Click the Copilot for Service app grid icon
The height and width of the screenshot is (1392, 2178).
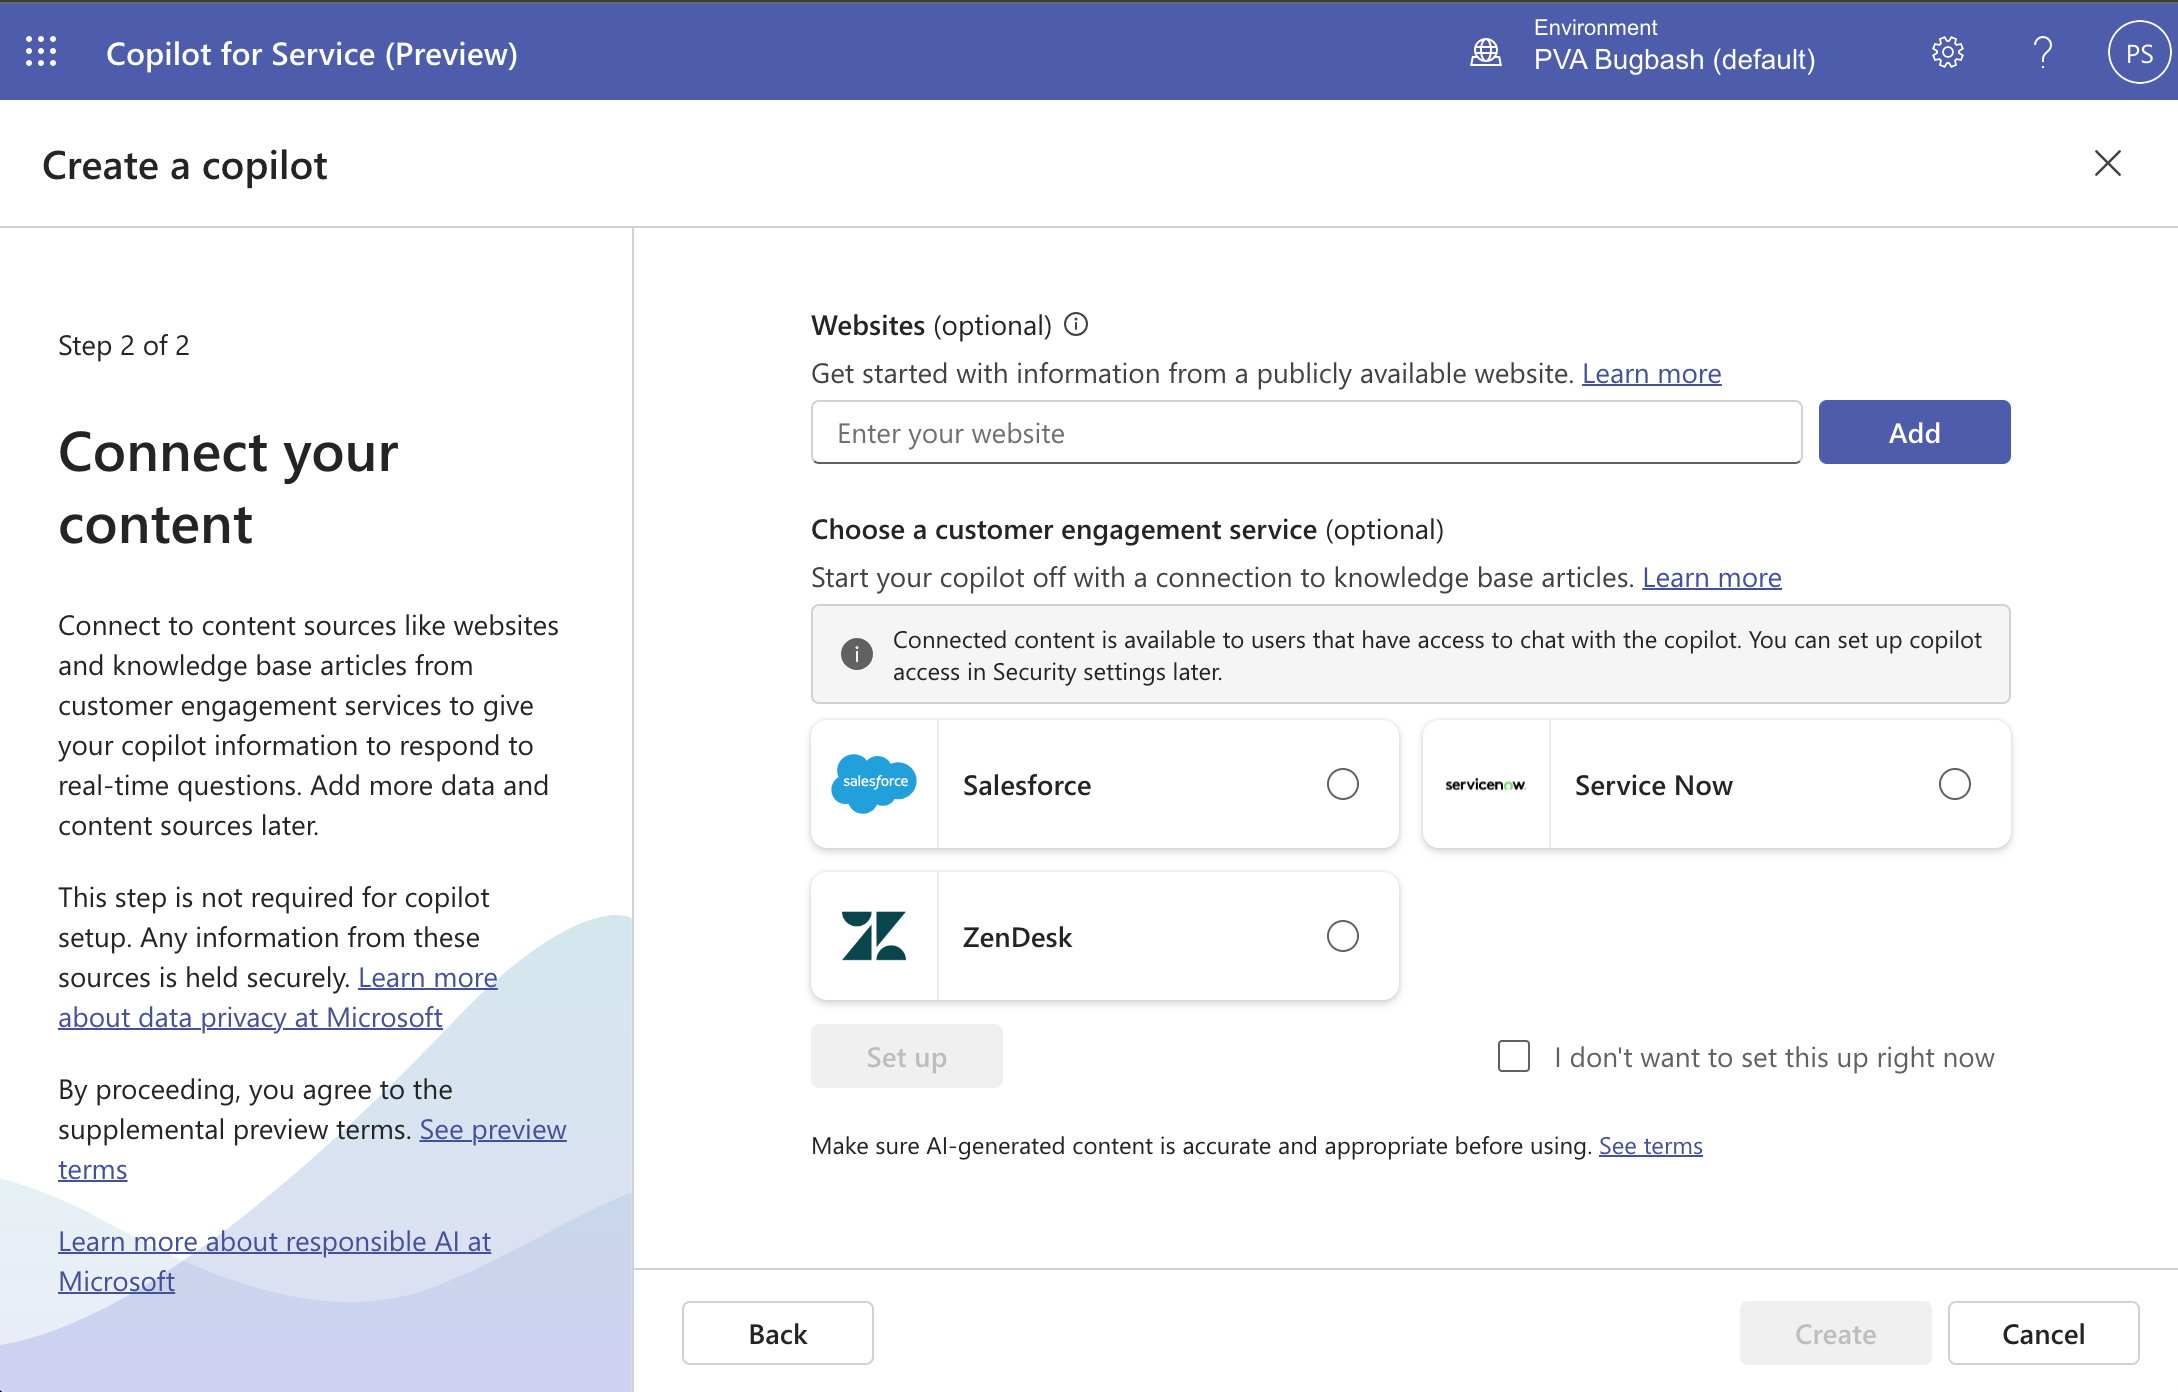tap(41, 51)
